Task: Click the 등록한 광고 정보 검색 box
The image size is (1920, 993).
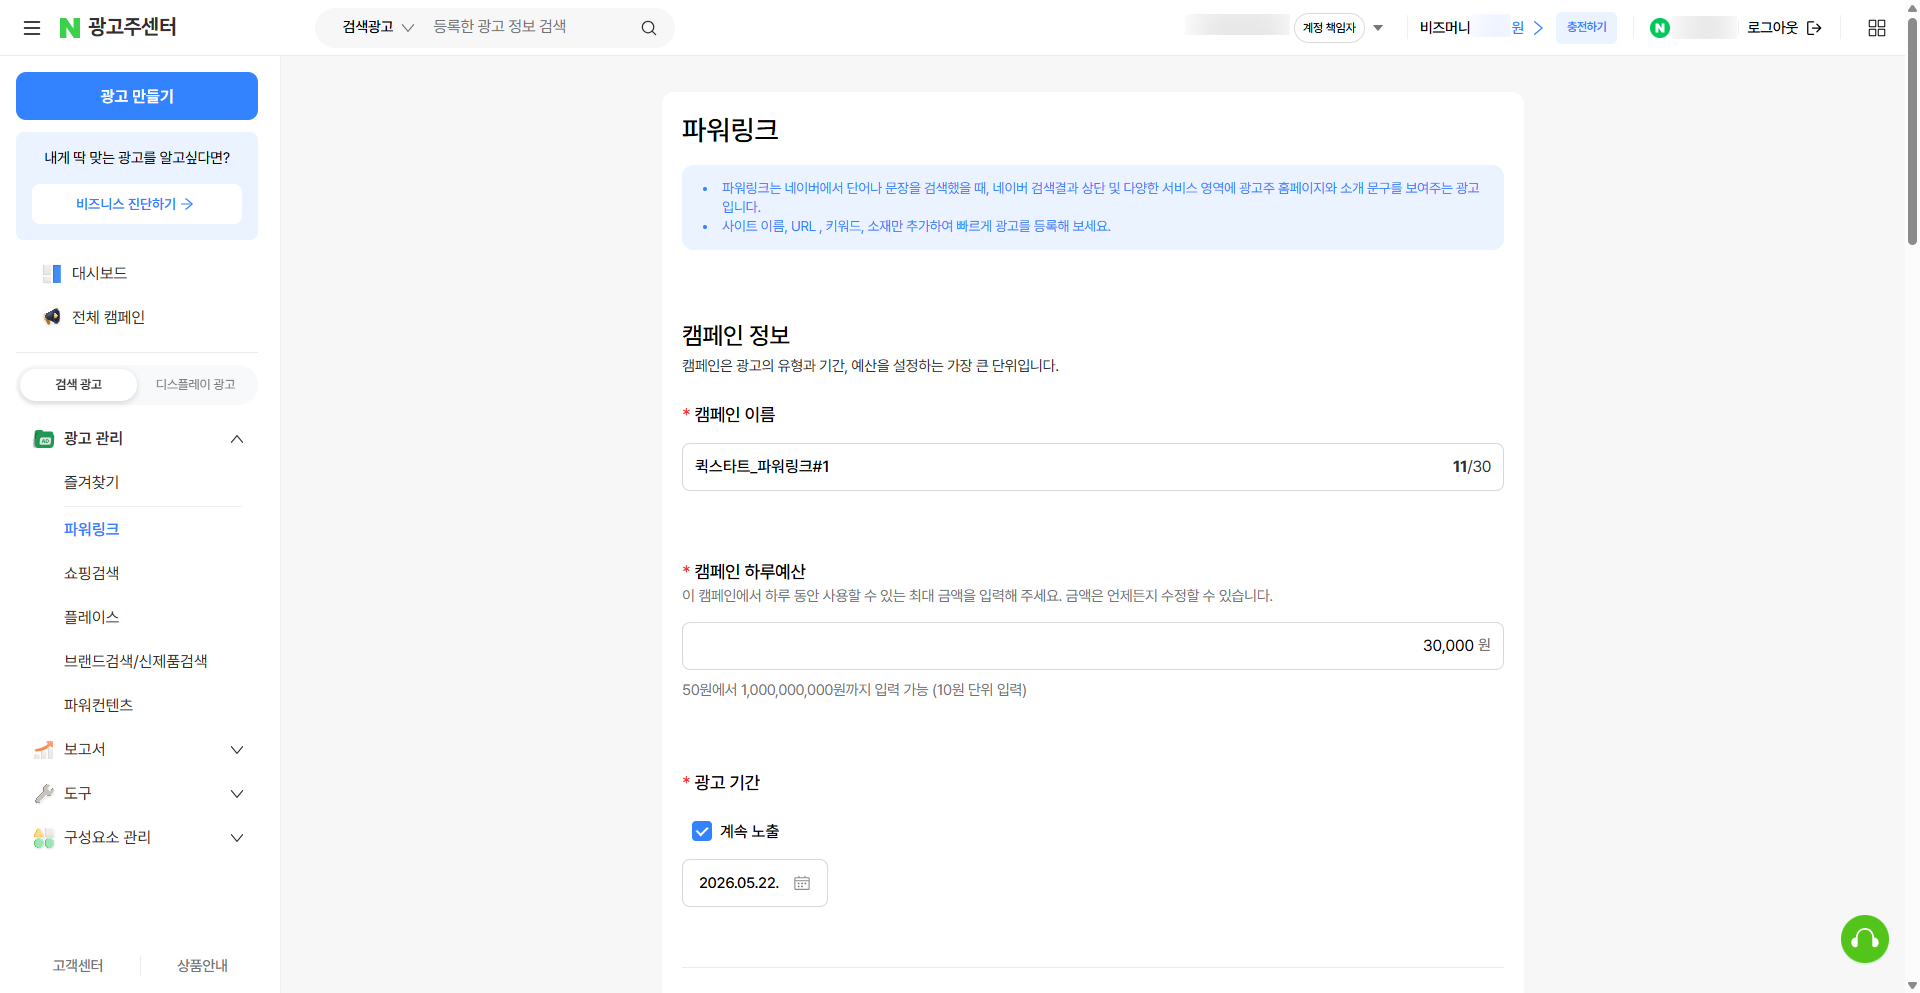Action: pos(530,27)
